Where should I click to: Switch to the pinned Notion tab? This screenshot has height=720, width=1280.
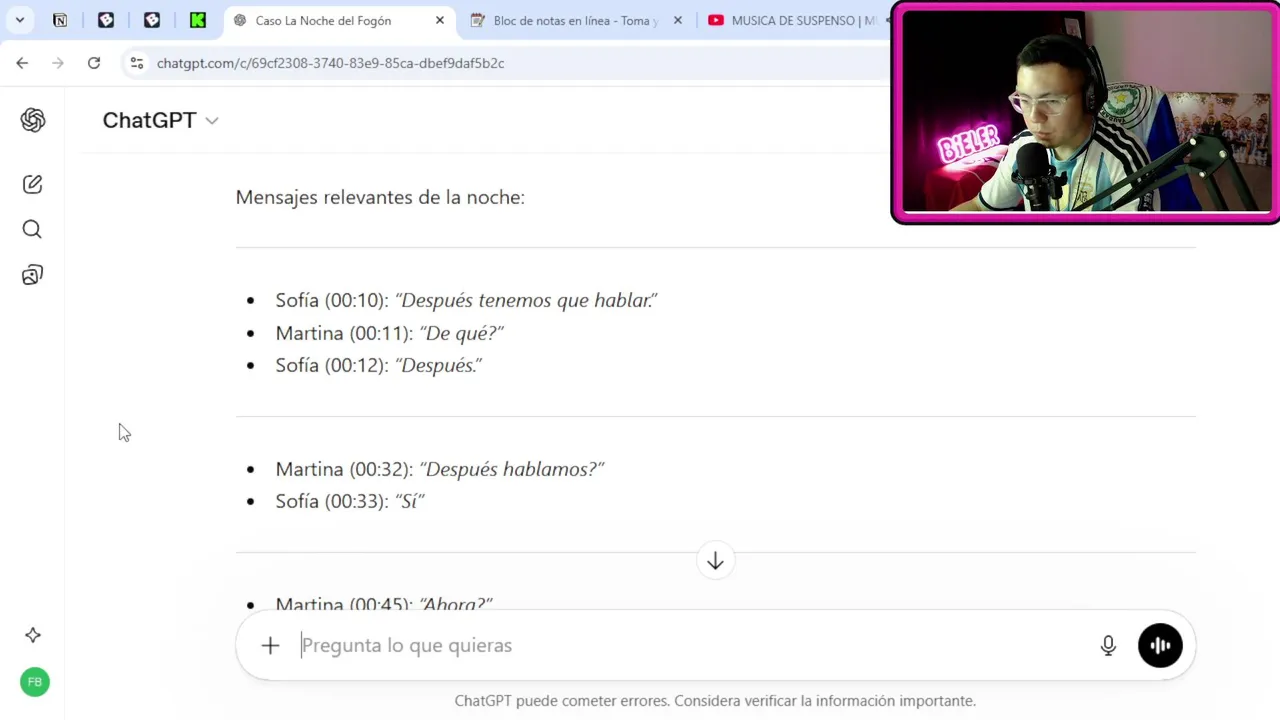coord(60,20)
